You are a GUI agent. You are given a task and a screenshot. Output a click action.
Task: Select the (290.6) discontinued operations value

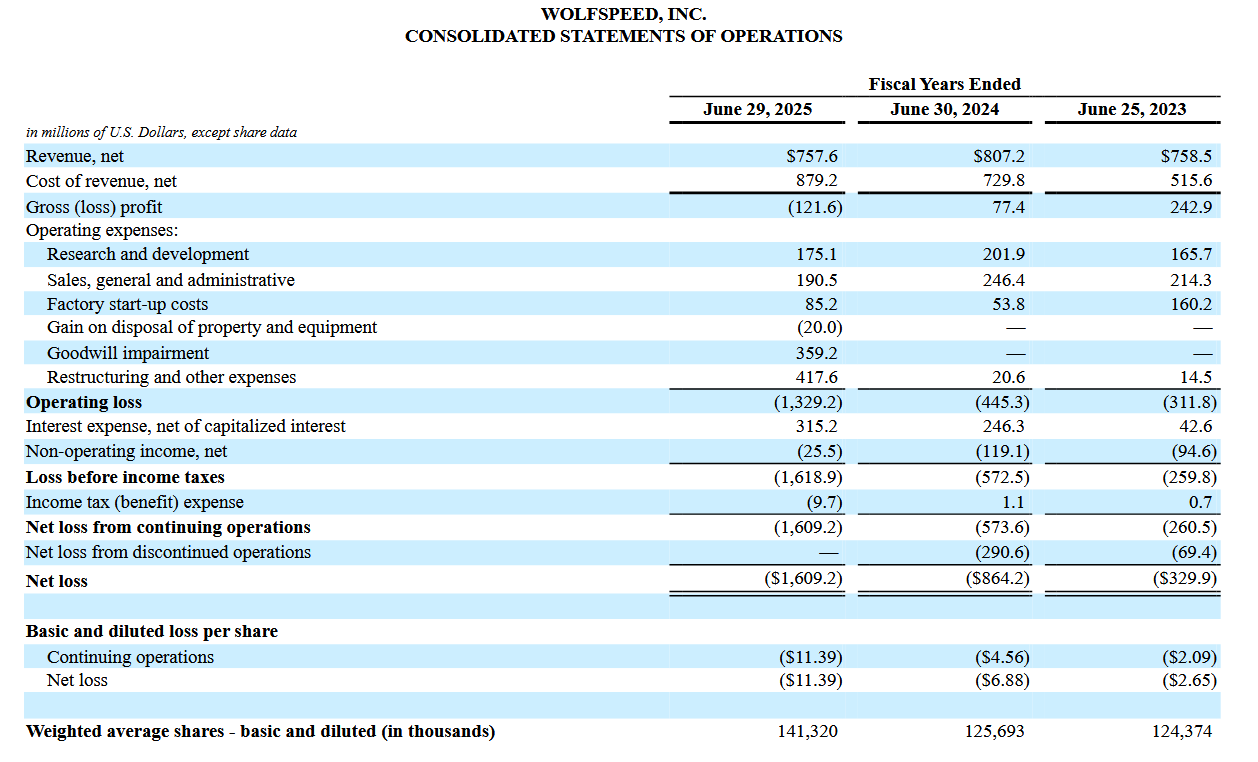point(1002,552)
